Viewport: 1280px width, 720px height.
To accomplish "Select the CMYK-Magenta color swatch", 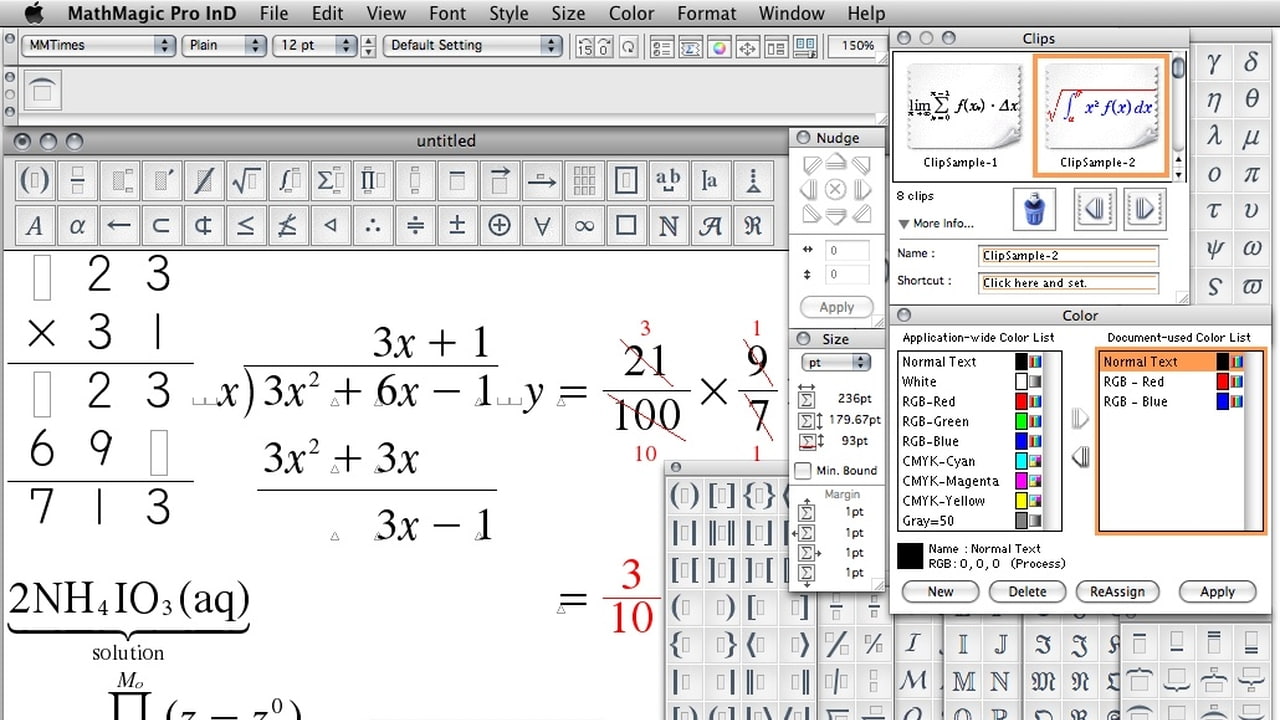I will pyautogui.click(x=1022, y=481).
